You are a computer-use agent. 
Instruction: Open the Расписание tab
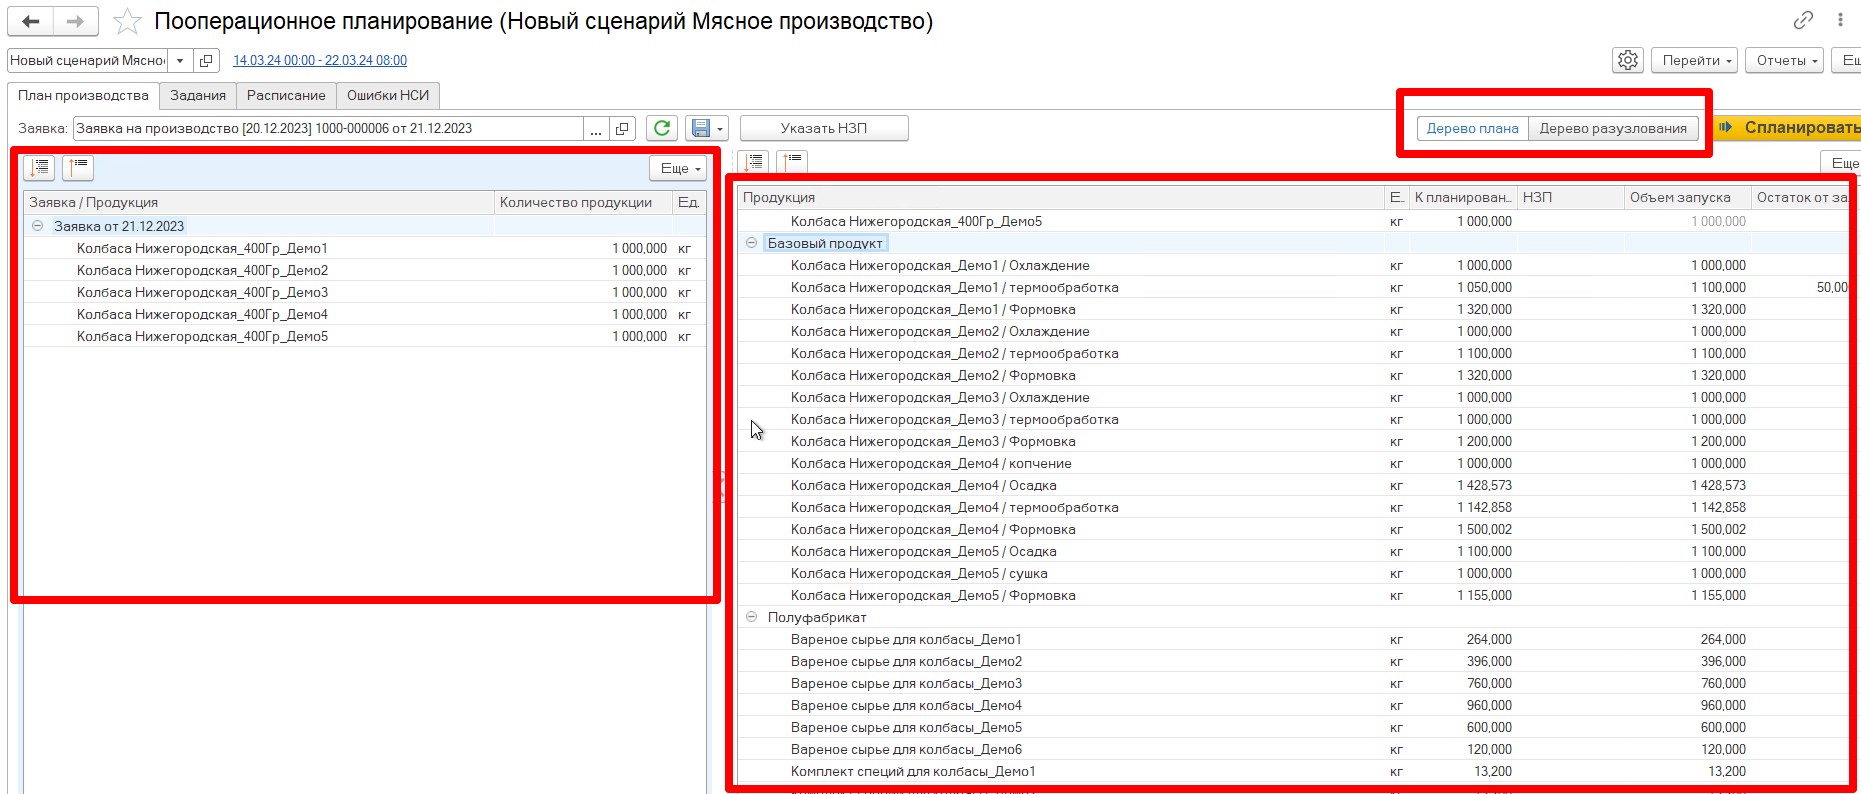click(286, 95)
